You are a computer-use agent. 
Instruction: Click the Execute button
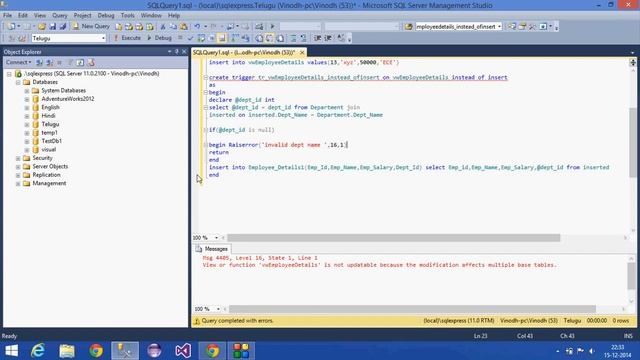point(127,38)
